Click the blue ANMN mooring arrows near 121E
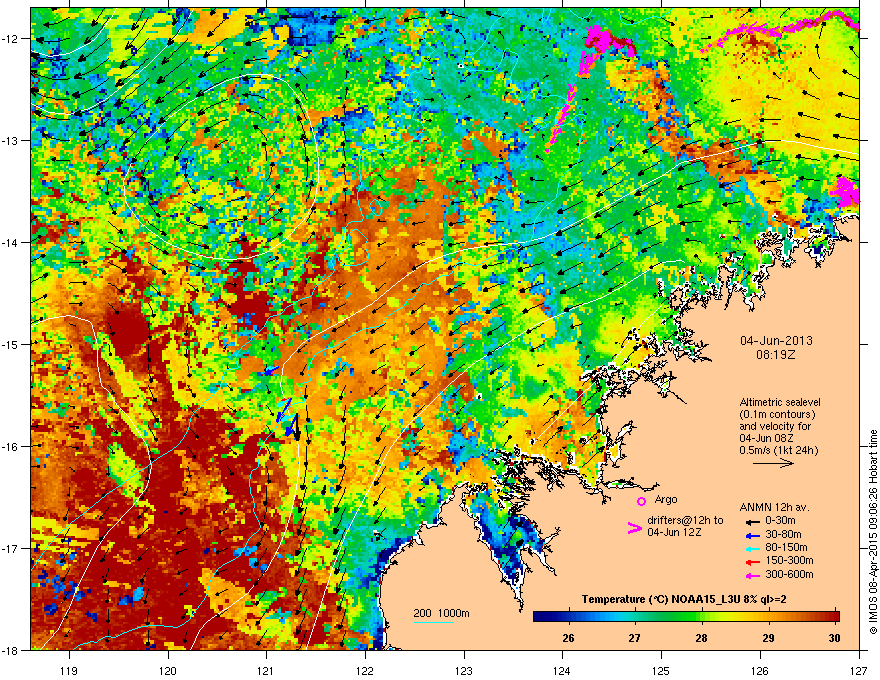 click(286, 415)
